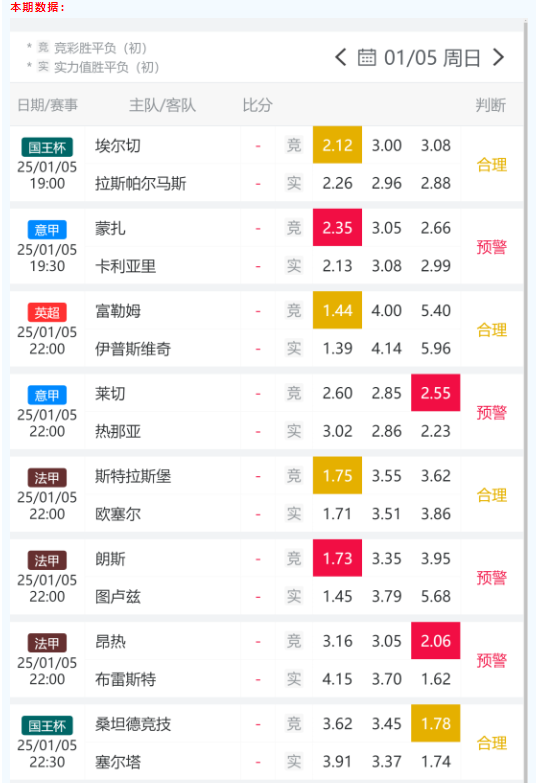Click the 01/05 周日 date text
This screenshot has width=541, height=783.
432,57
